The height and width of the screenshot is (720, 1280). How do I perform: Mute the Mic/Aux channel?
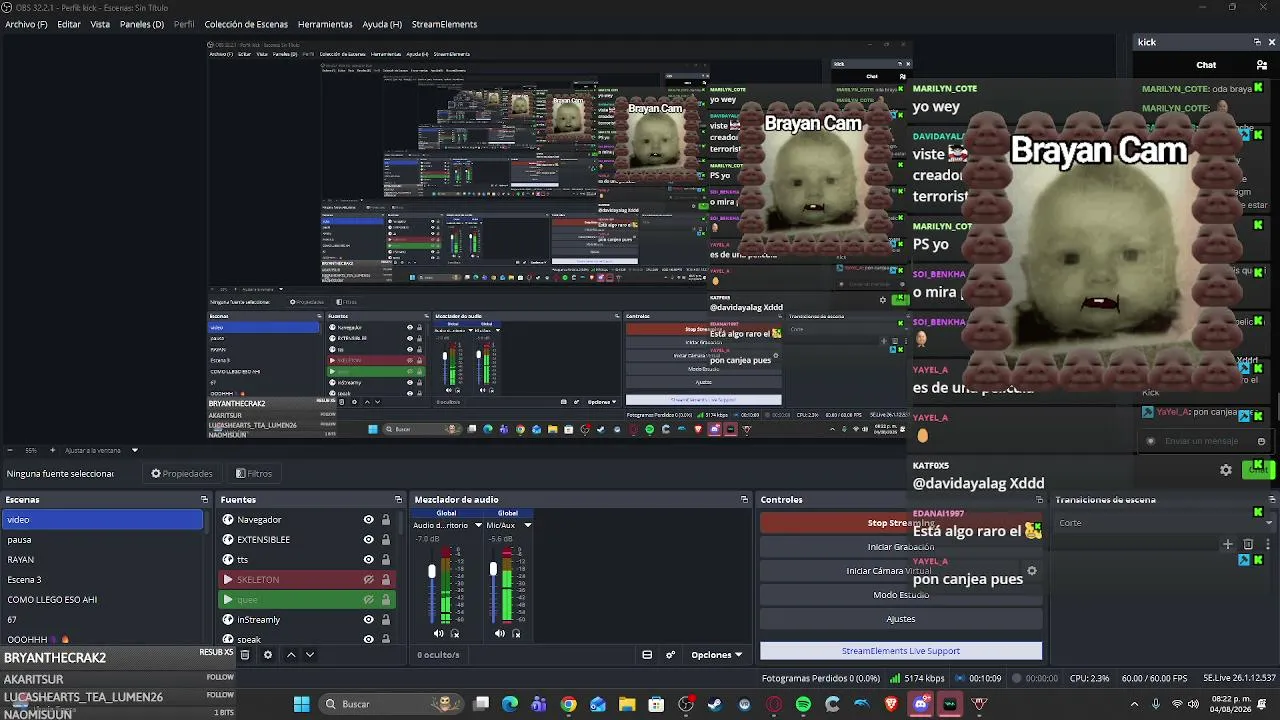pyautogui.click(x=499, y=633)
